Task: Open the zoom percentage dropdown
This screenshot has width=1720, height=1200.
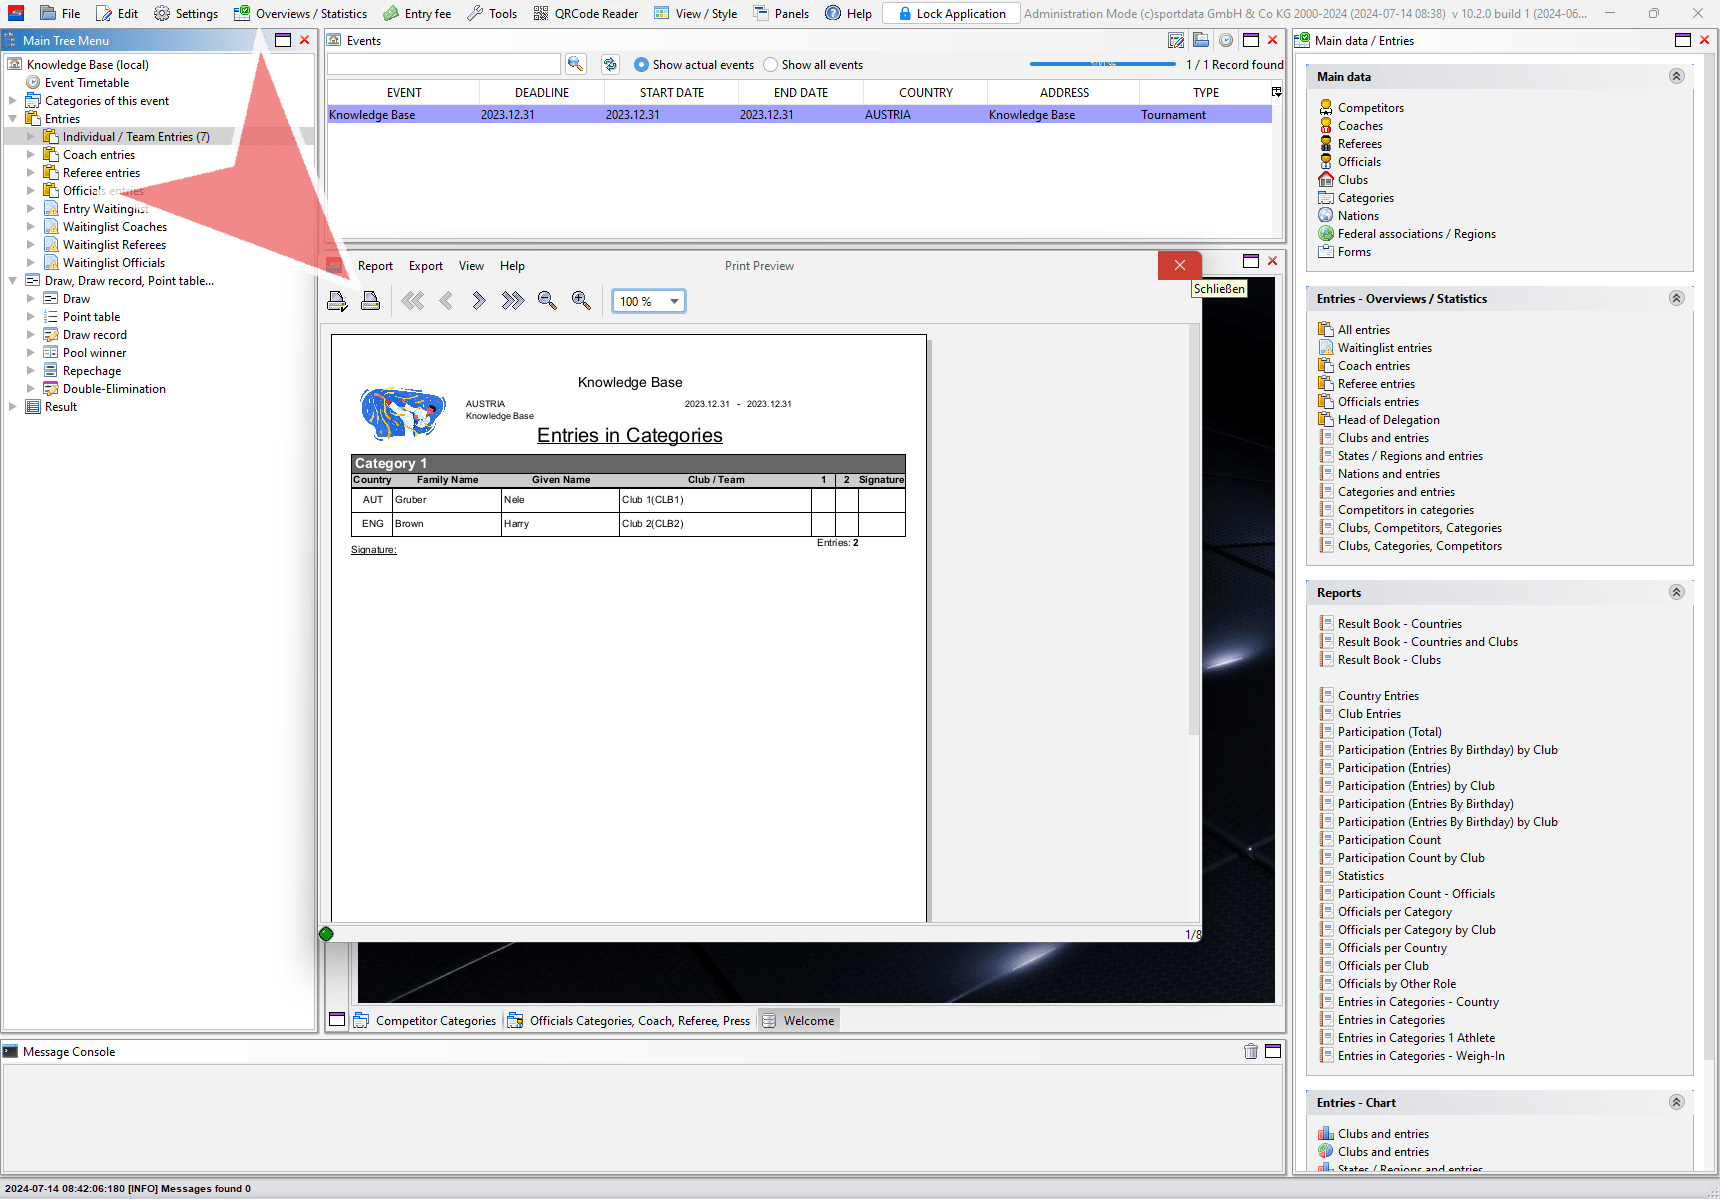Action: pos(674,301)
